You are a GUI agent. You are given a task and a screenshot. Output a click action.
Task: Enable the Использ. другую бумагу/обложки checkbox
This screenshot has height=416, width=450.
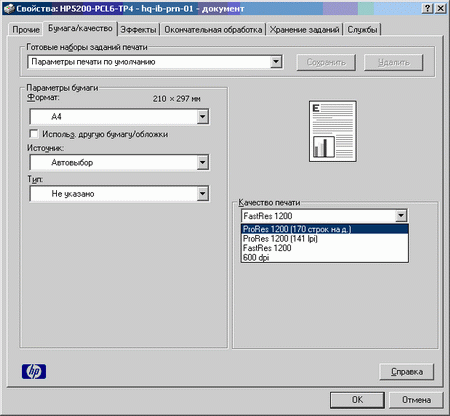click(34, 134)
